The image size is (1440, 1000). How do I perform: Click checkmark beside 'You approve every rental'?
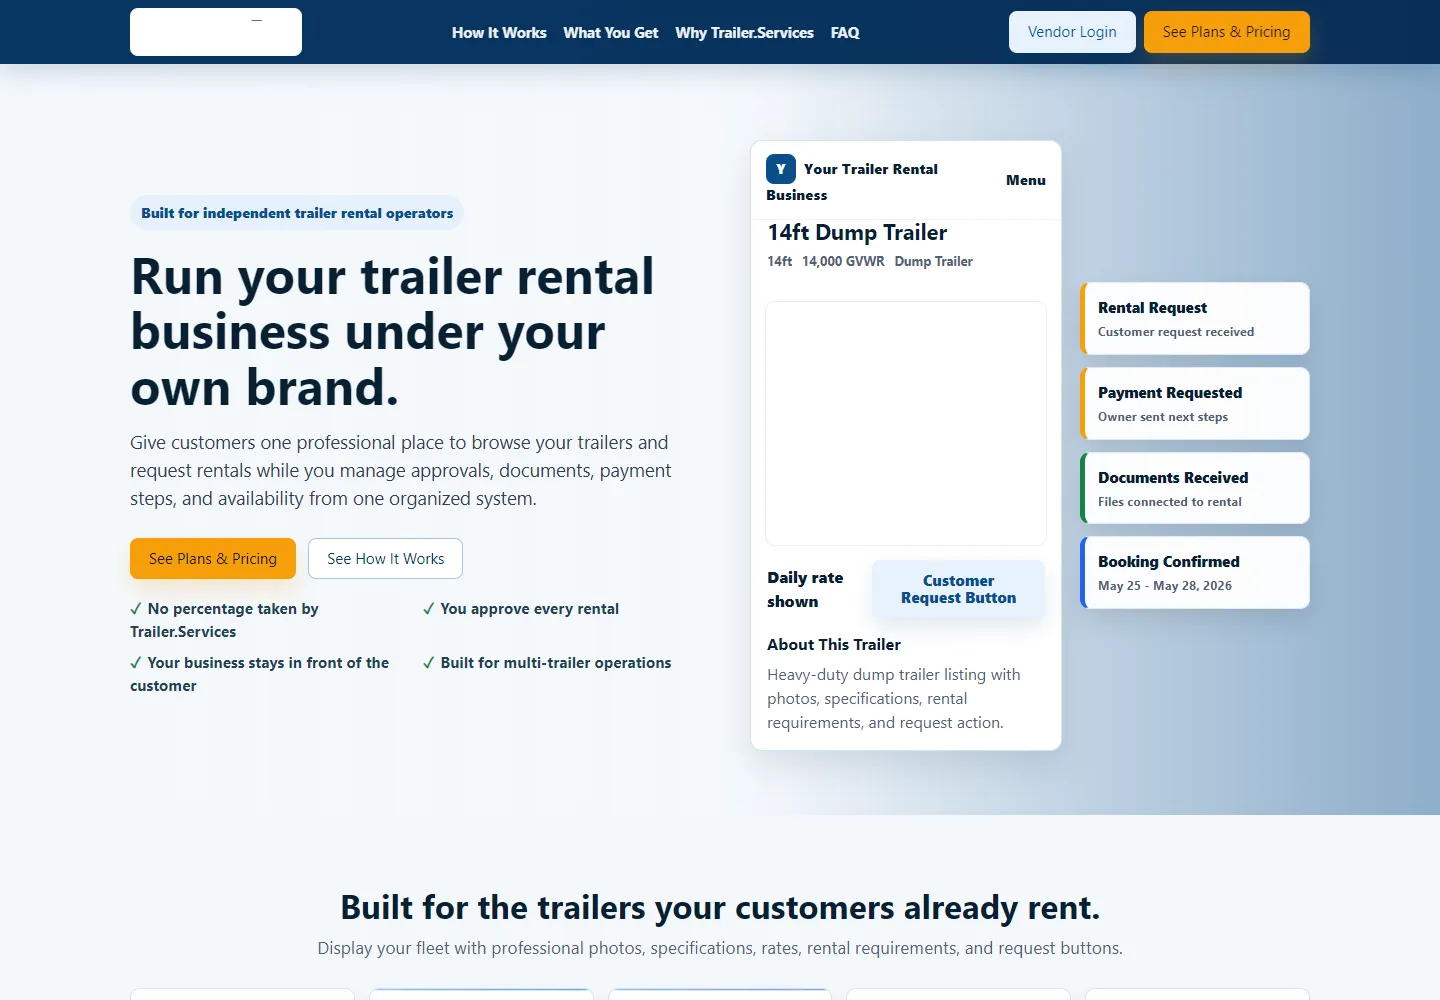pos(428,608)
